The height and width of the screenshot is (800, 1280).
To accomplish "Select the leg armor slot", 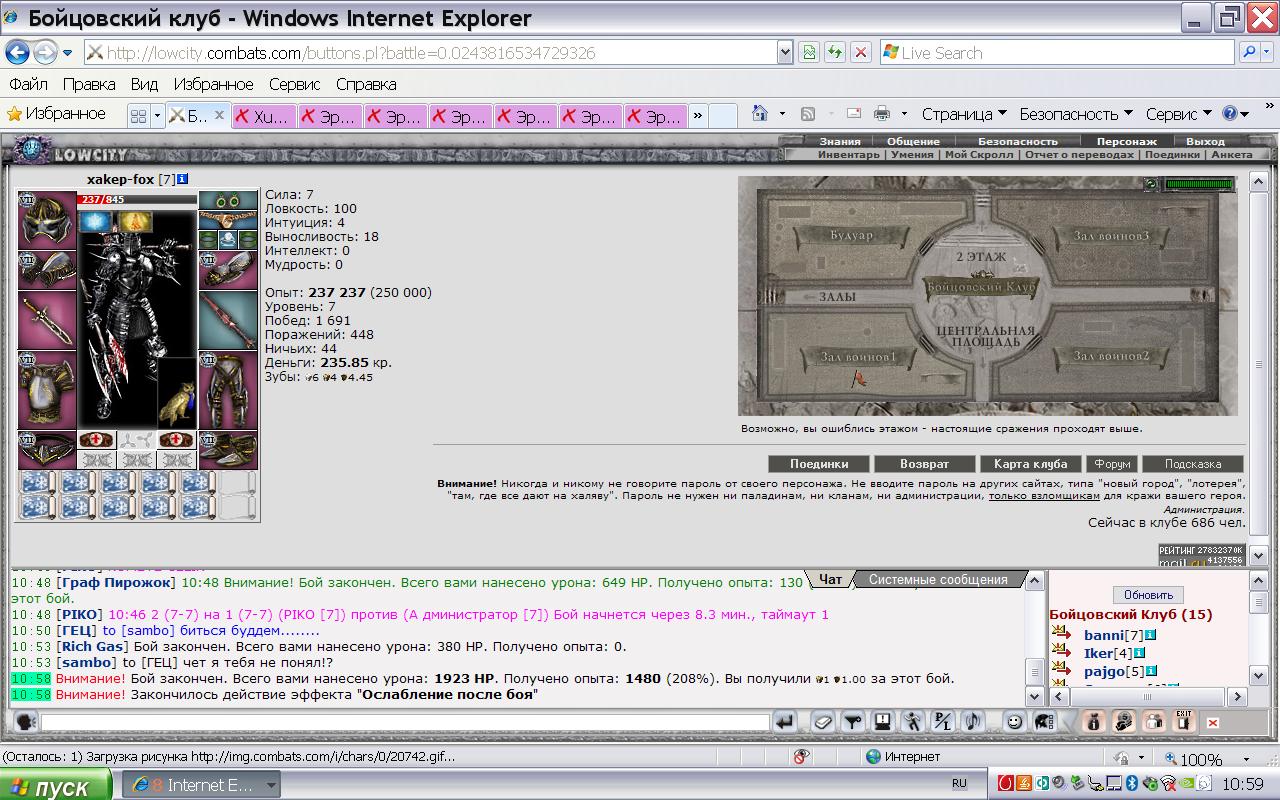I will (x=228, y=390).
